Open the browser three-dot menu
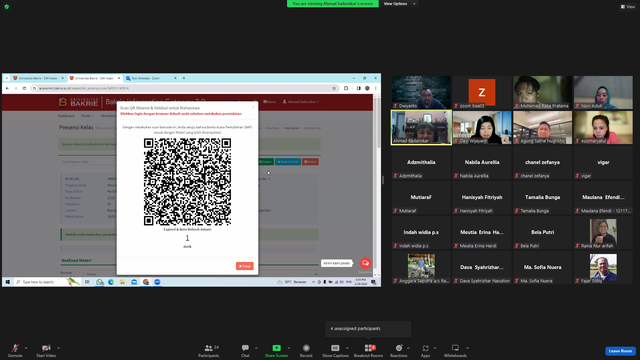 [376, 88]
